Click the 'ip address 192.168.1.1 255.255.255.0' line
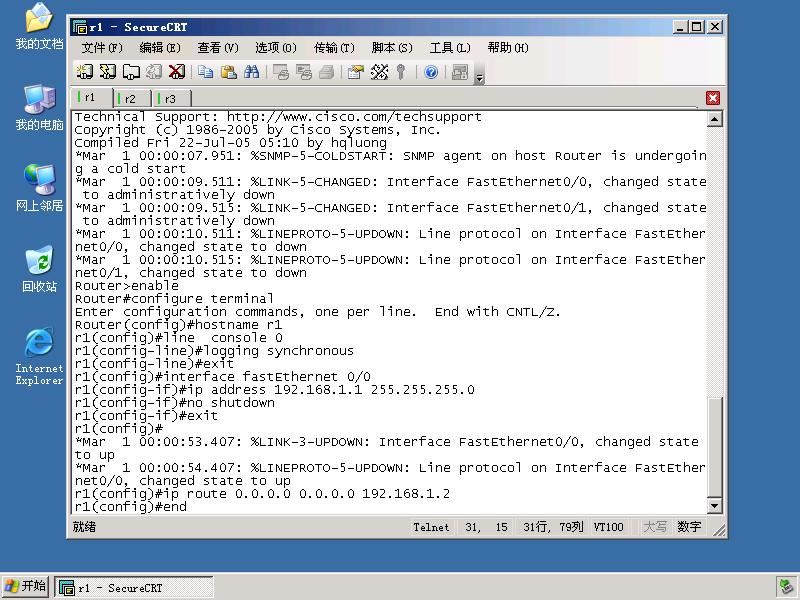Viewport: 800px width, 600px height. coord(274,390)
